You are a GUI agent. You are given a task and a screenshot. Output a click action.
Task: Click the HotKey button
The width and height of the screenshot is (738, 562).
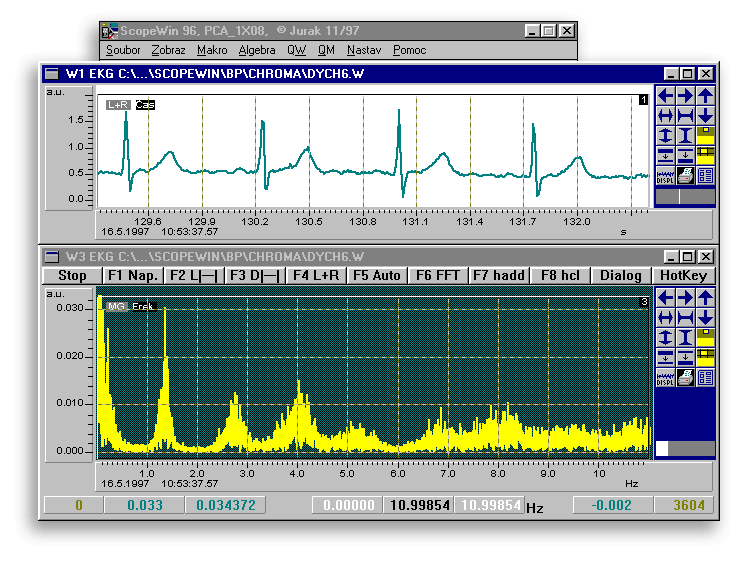point(683,275)
